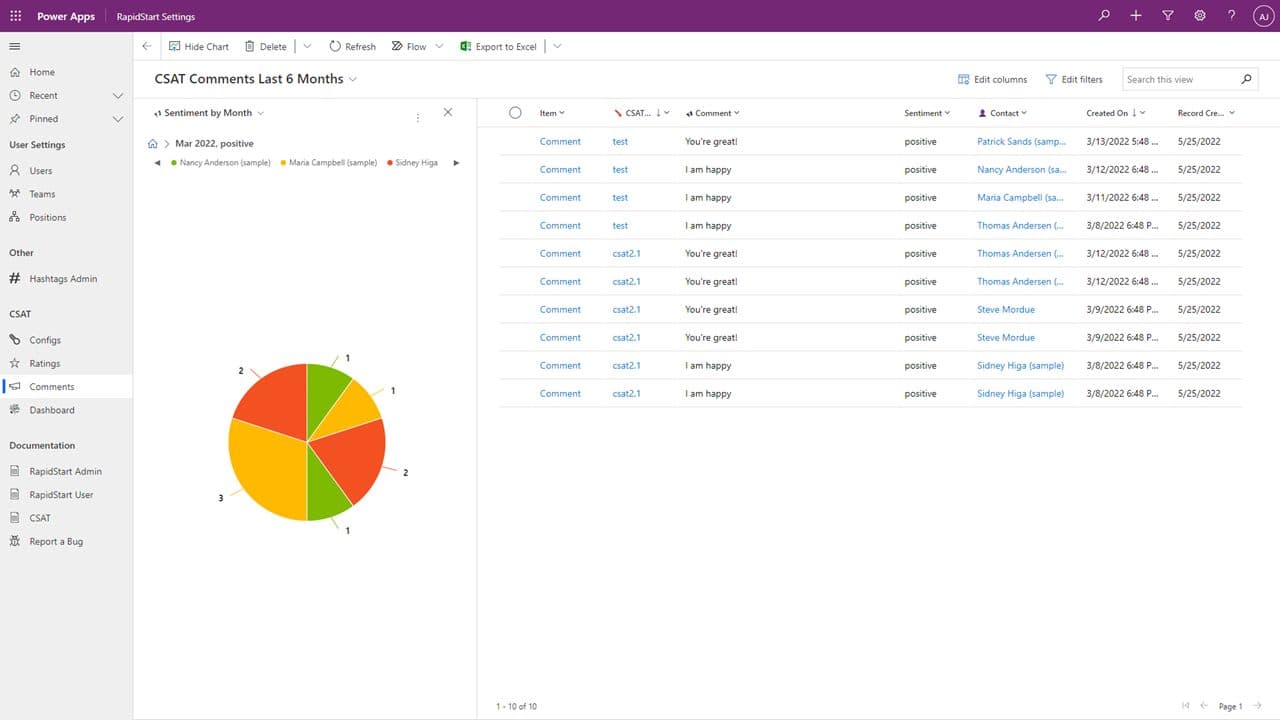Click the plus icon to create new record
Image resolution: width=1280 pixels, height=720 pixels.
tap(1136, 16)
